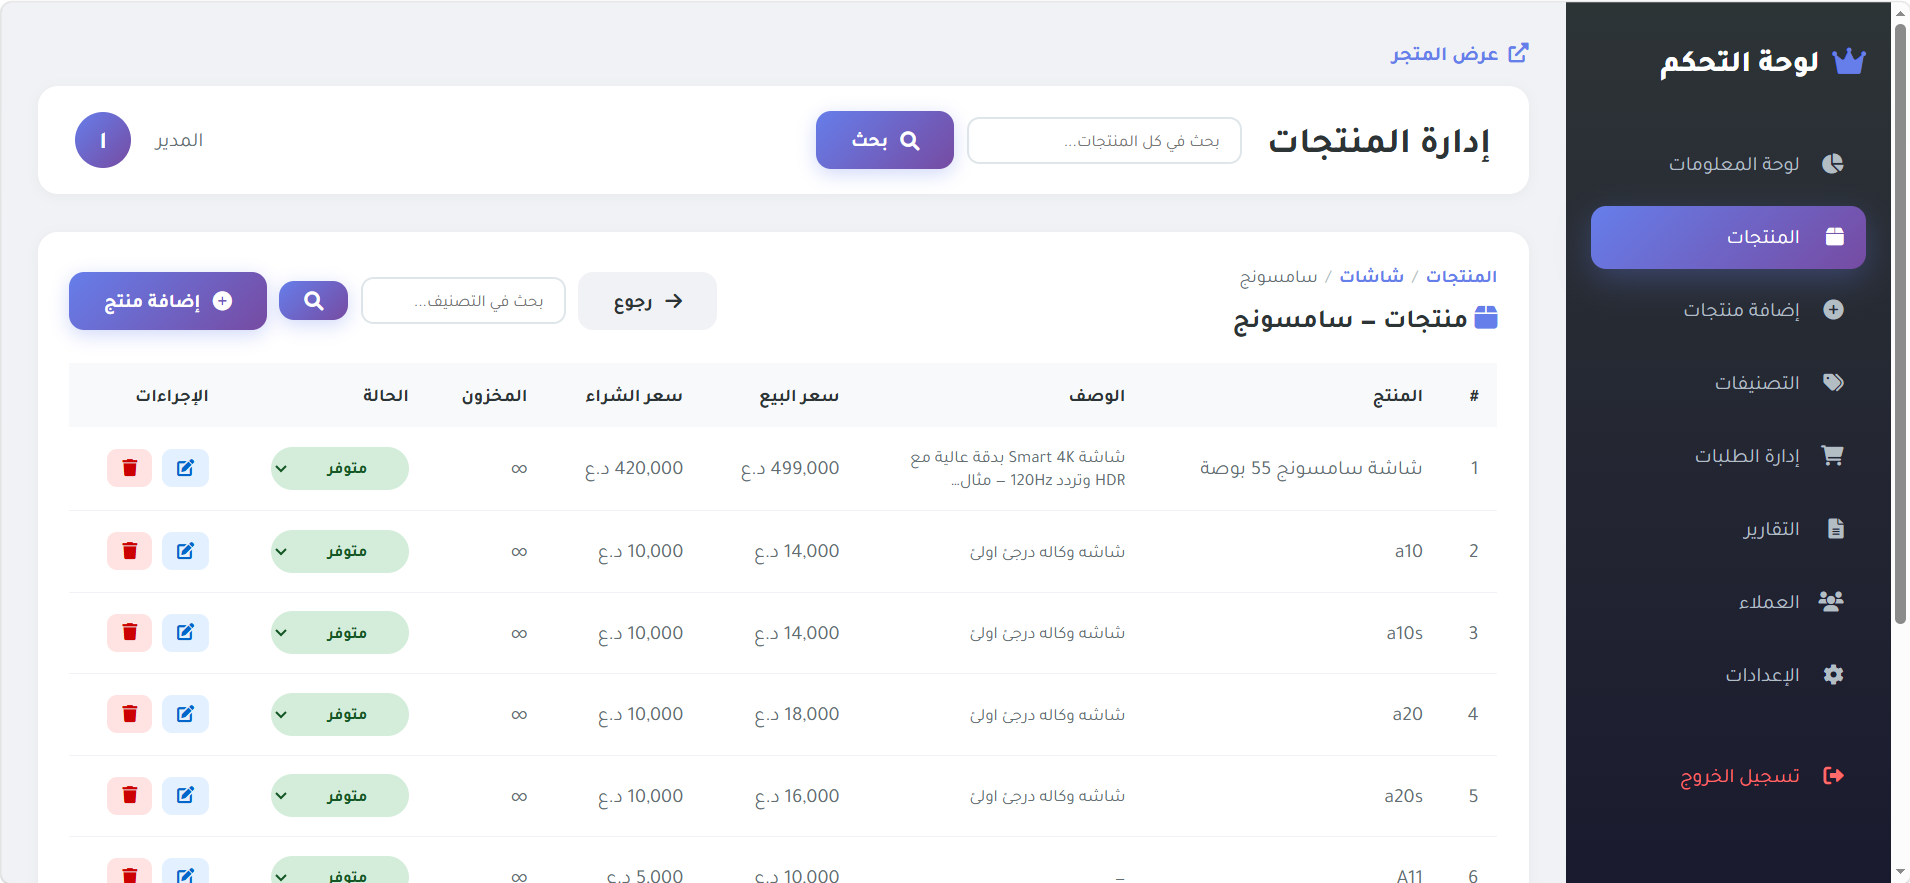Focus the بحث في كل المنتجات field
1910x883 pixels.
(1104, 141)
